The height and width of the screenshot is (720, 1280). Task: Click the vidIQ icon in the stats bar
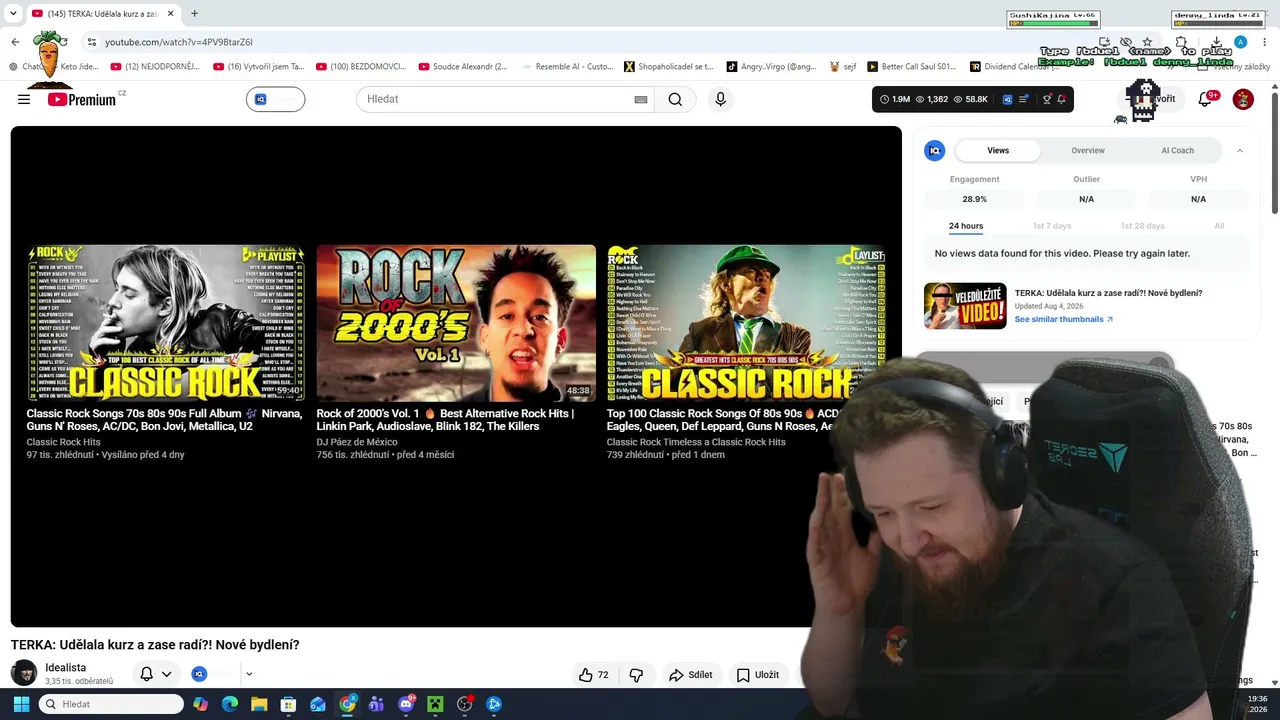[1007, 99]
